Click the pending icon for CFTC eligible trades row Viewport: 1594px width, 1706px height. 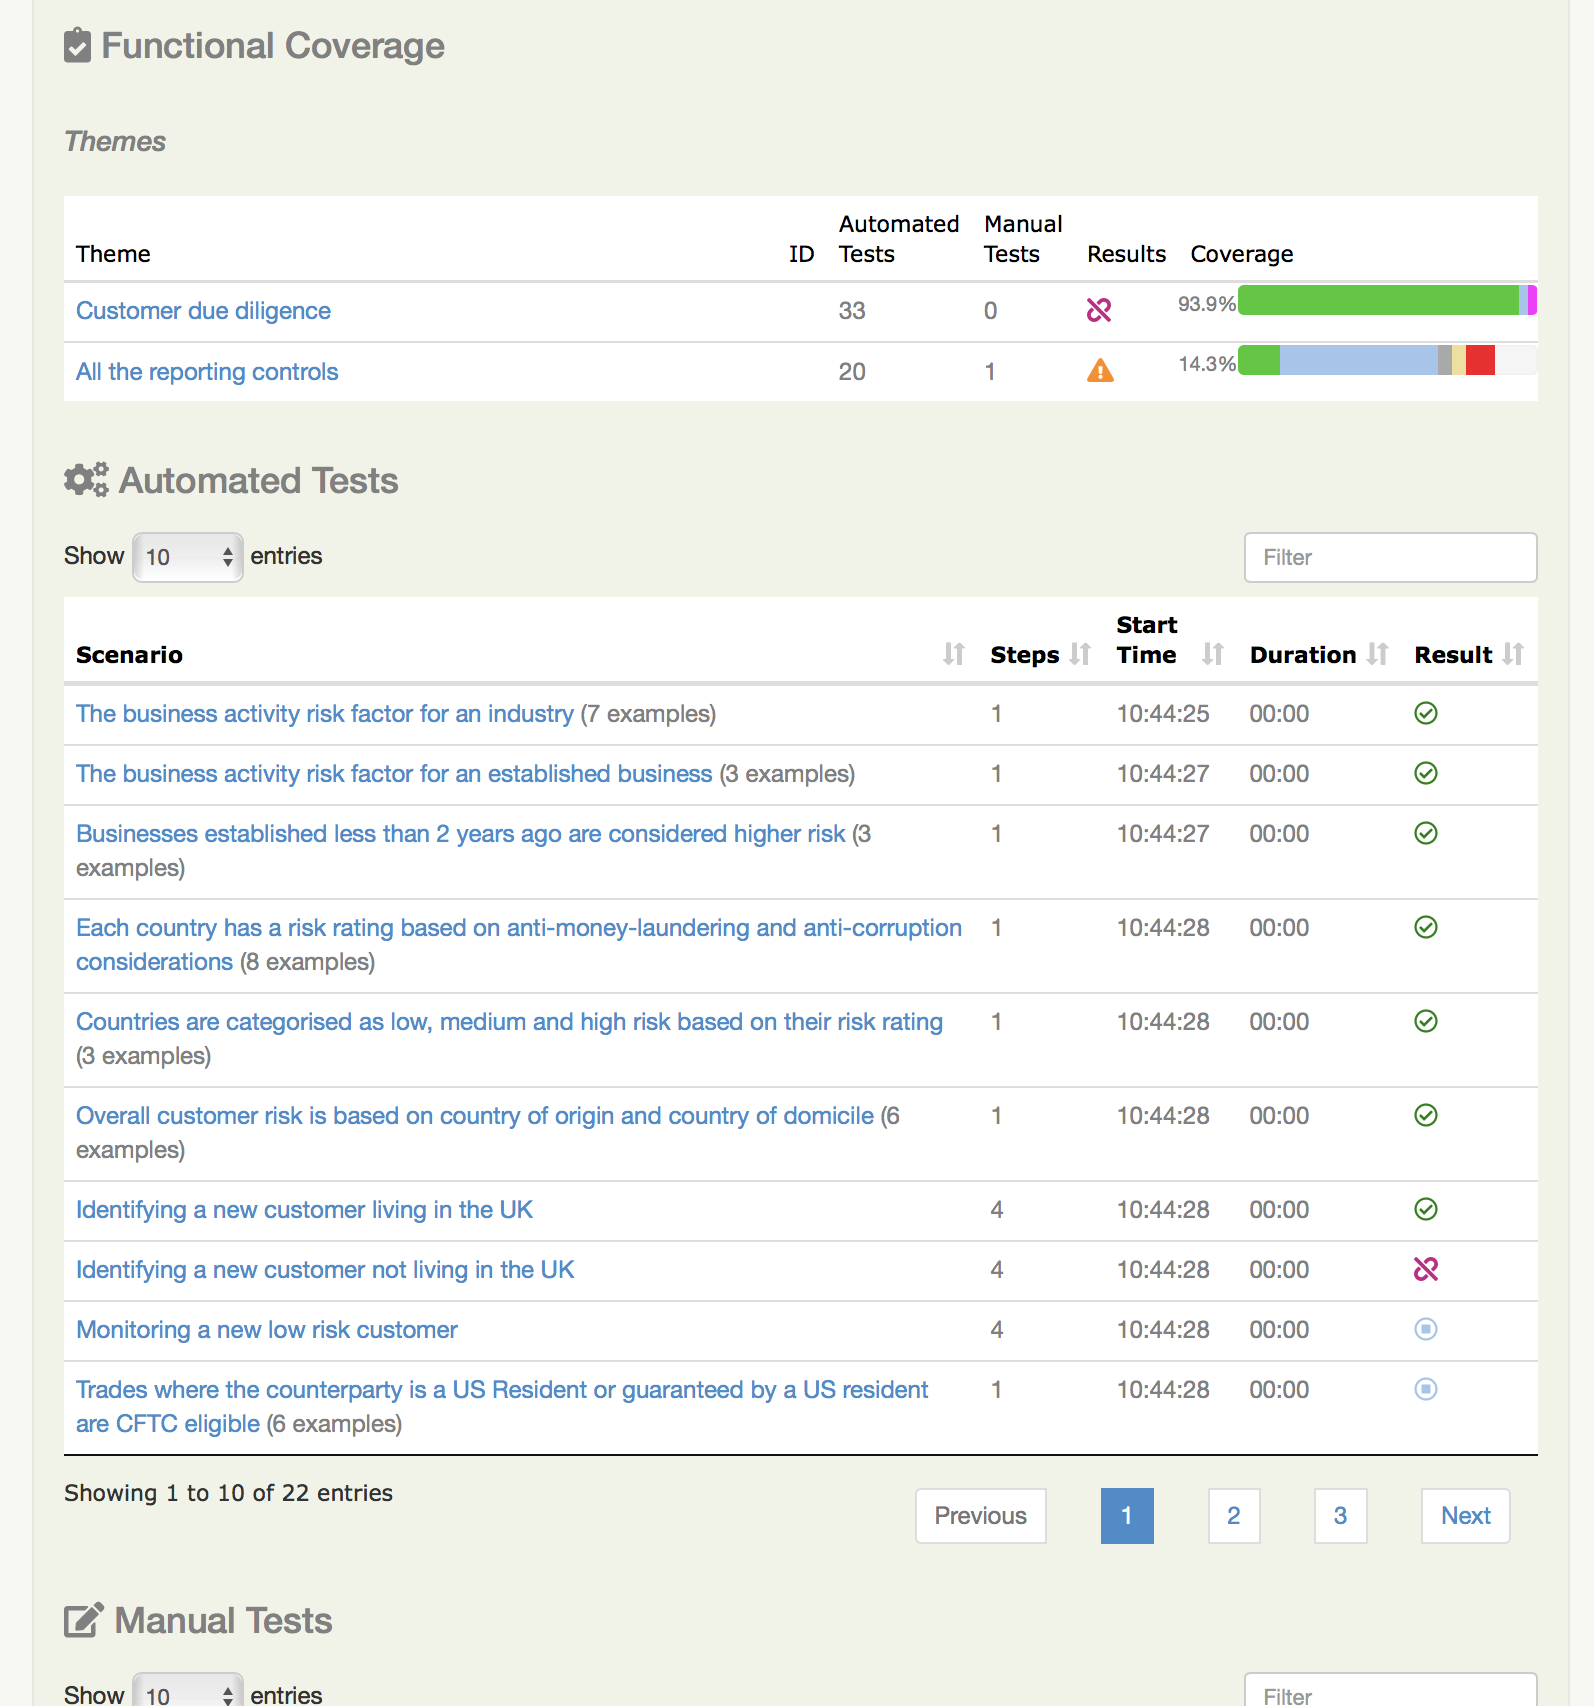point(1425,1390)
